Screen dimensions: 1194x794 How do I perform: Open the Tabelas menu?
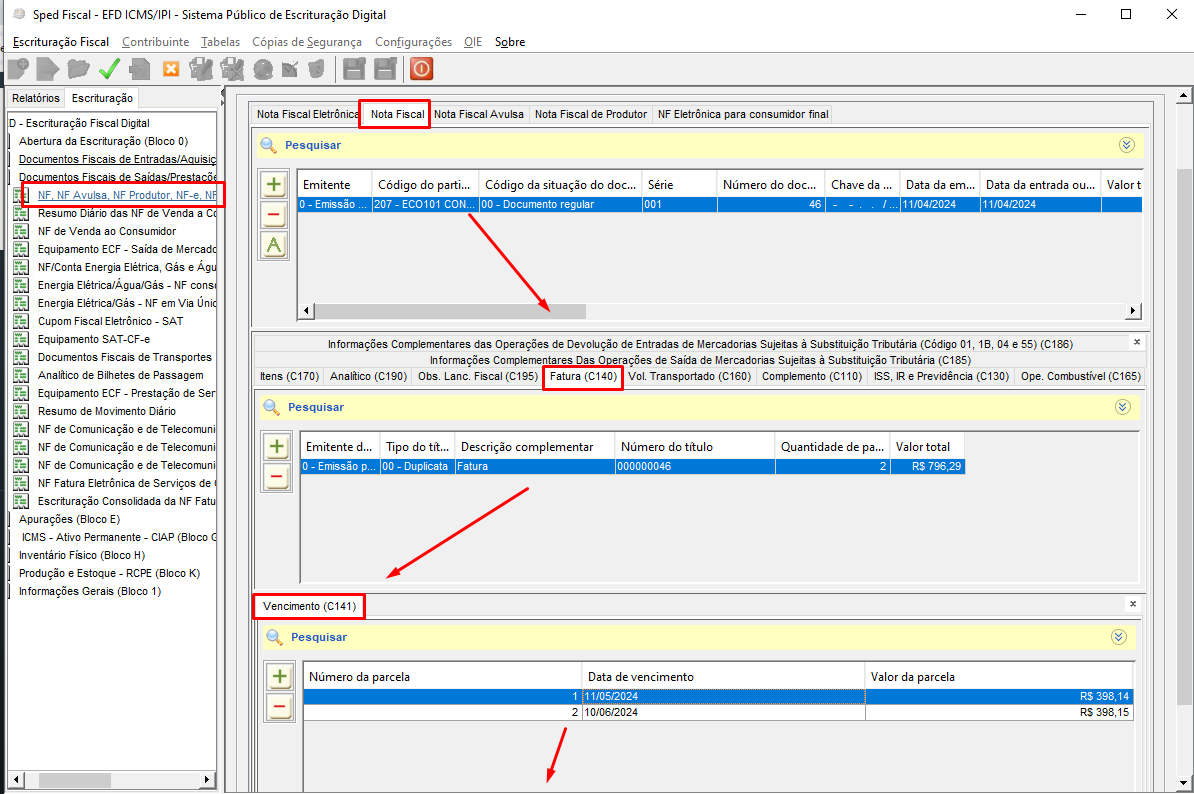[x=220, y=42]
